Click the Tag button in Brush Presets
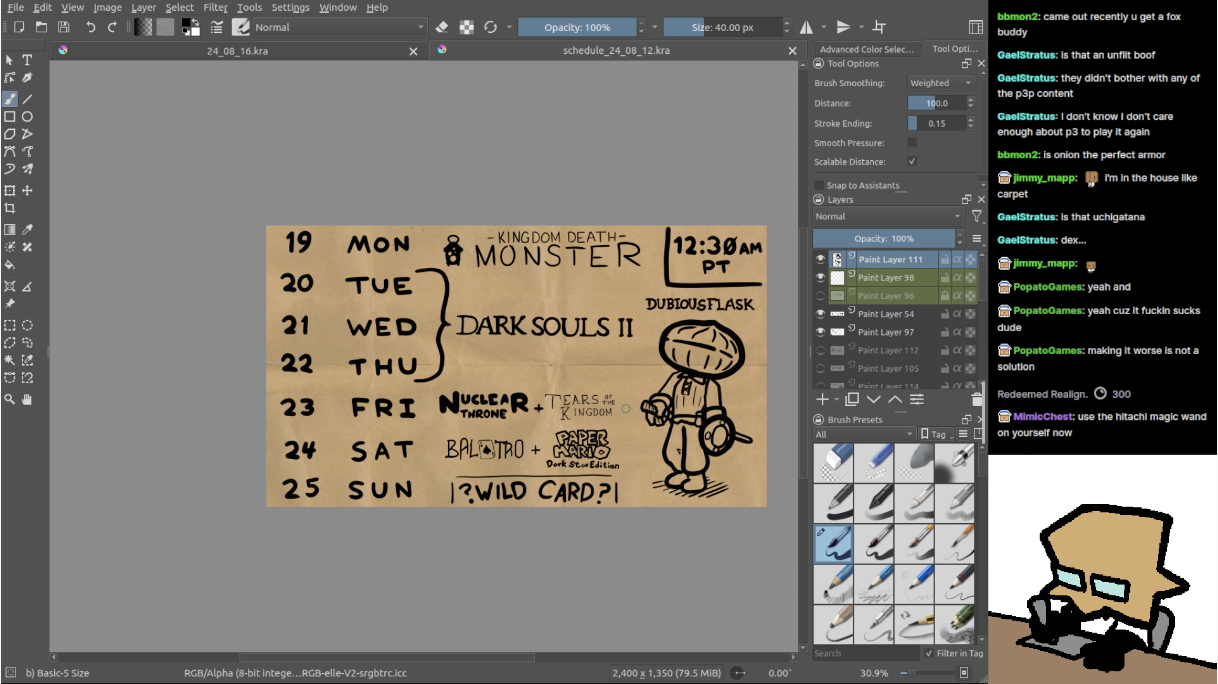 (x=938, y=434)
